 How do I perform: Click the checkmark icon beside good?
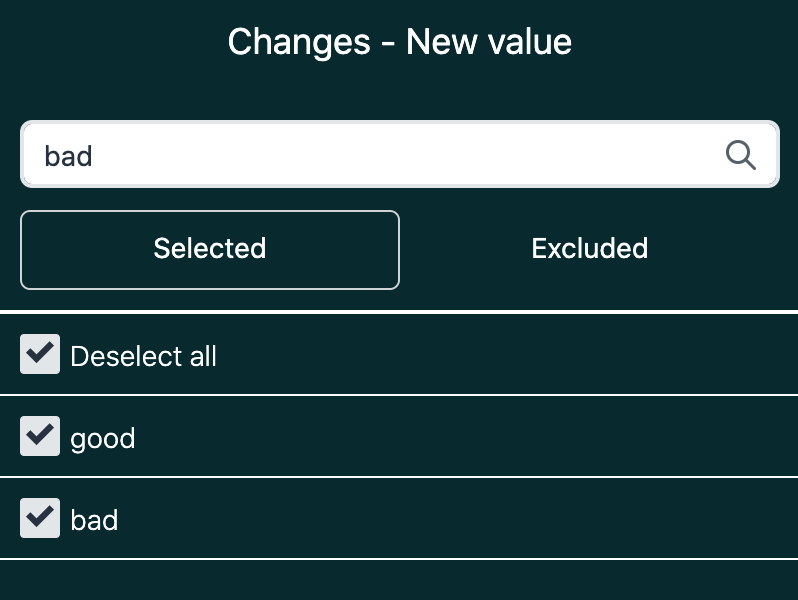[x=40, y=435]
